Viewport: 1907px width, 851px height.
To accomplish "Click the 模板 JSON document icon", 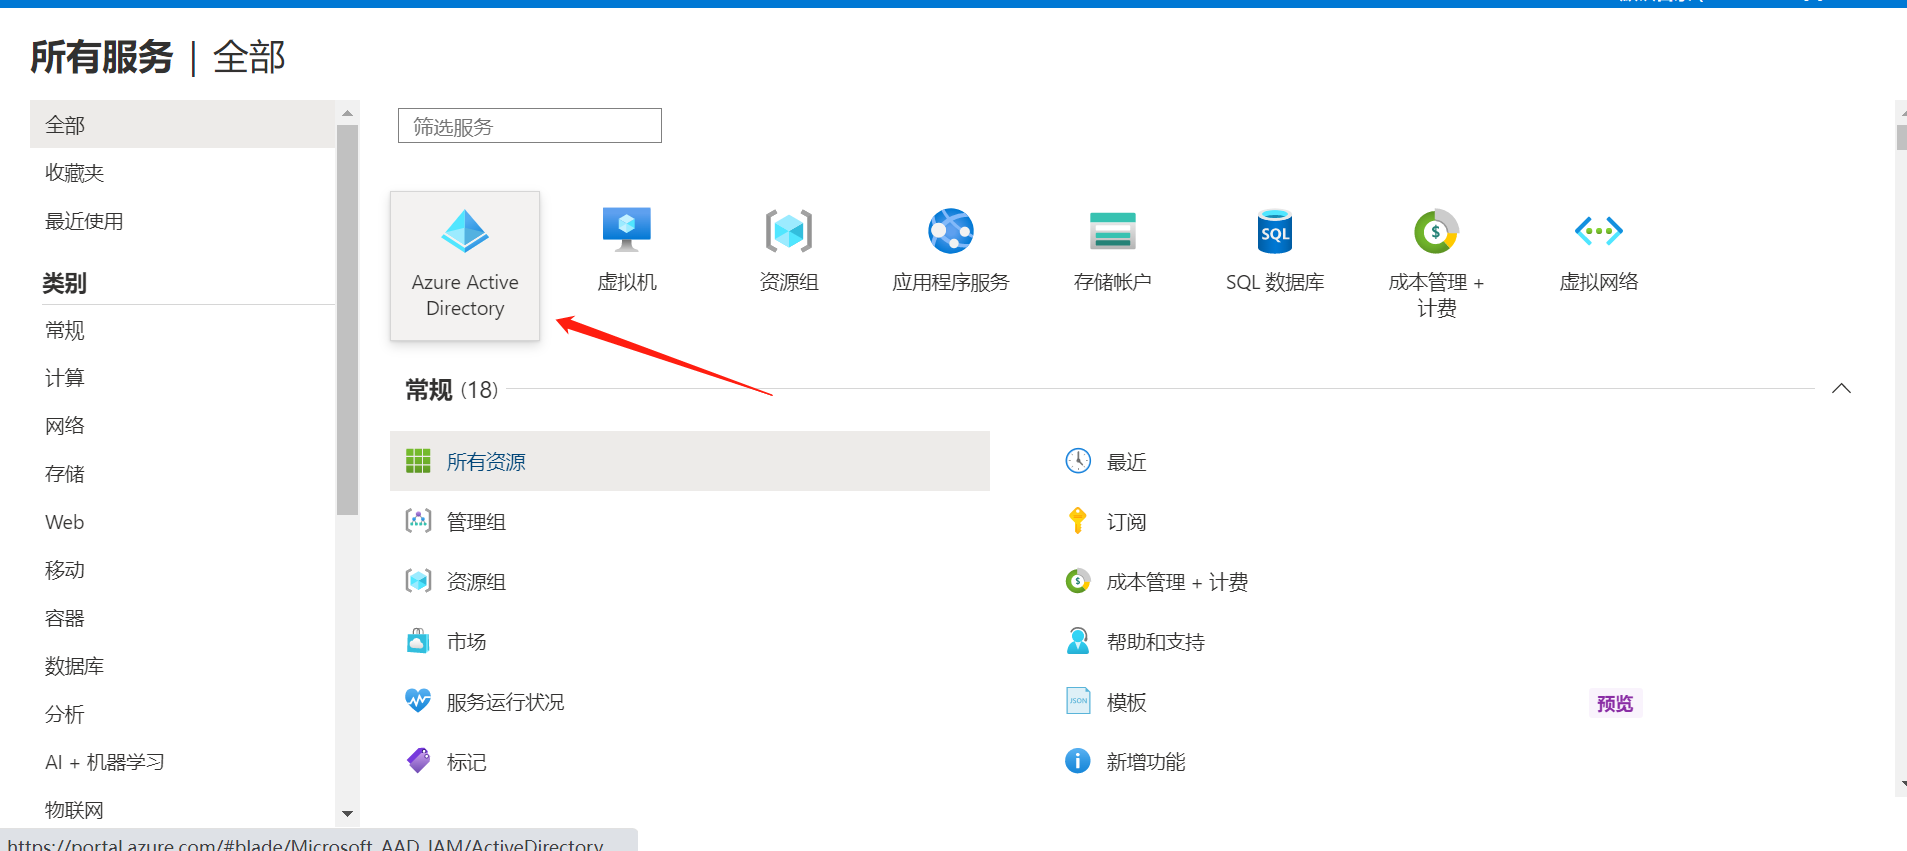I will [x=1078, y=701].
